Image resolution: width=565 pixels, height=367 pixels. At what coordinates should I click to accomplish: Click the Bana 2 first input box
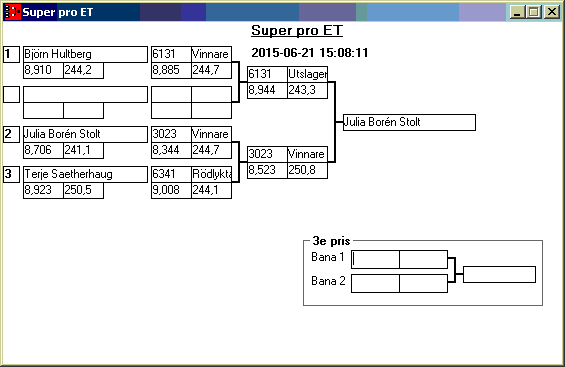[x=375, y=283]
